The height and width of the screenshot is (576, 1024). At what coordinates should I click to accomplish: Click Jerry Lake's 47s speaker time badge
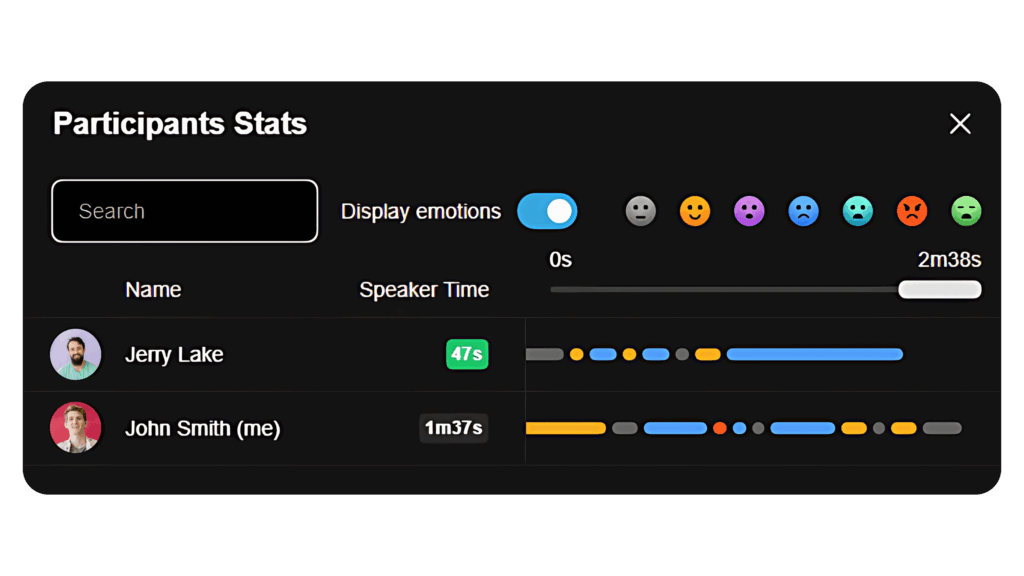click(467, 354)
